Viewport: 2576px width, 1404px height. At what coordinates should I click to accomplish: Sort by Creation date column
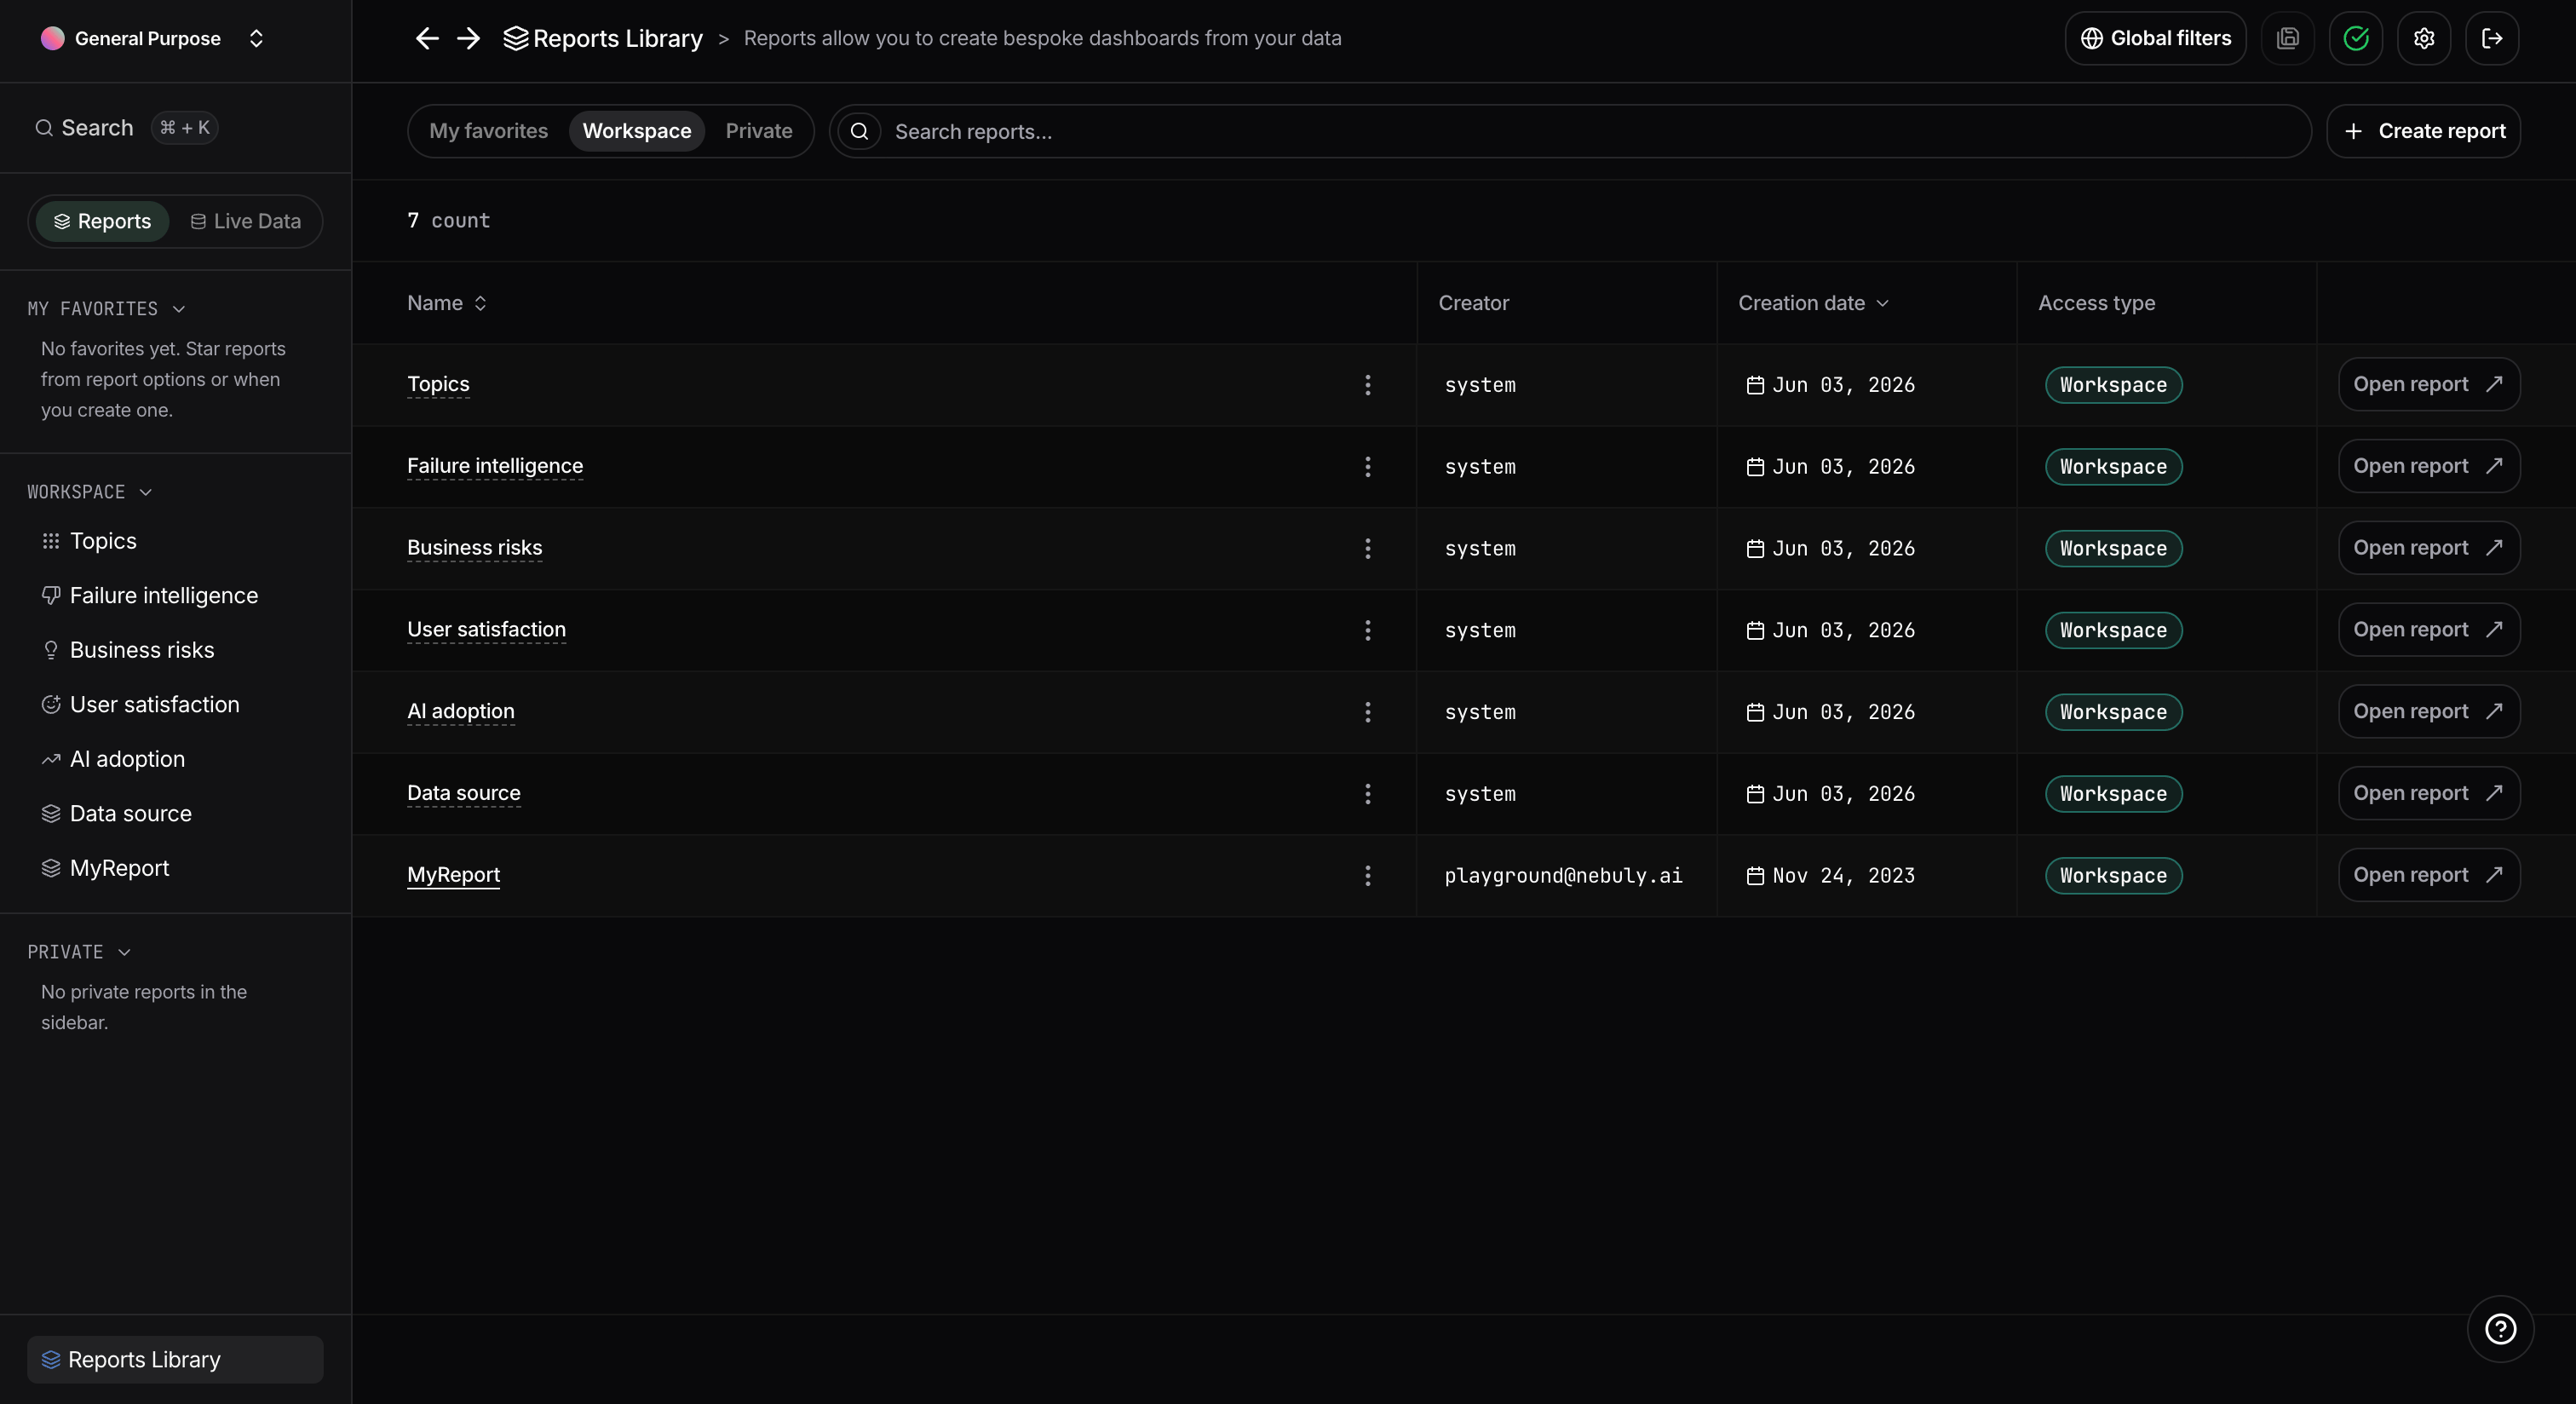[1813, 303]
